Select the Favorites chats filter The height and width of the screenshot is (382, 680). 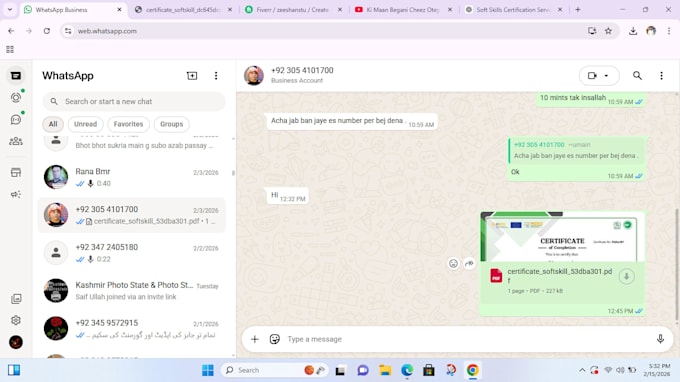pos(128,124)
